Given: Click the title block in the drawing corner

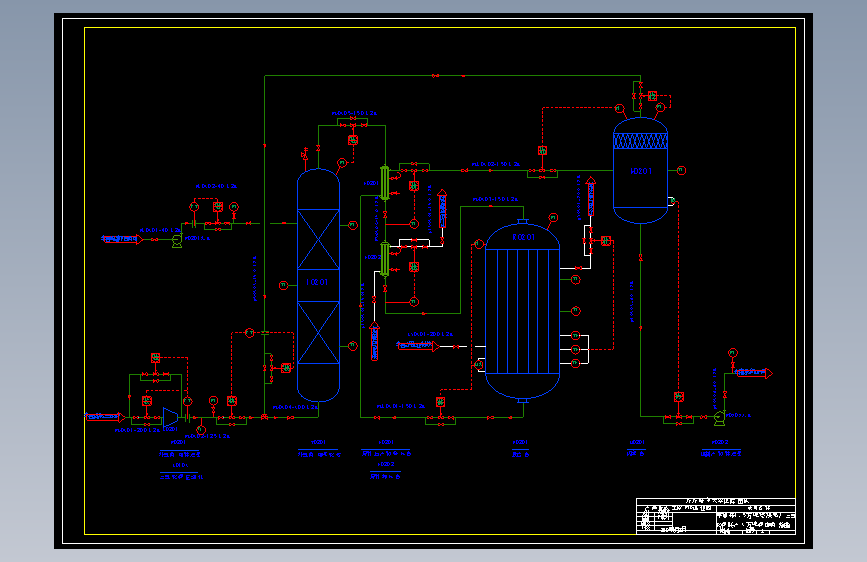Looking at the screenshot, I should click(716, 516).
